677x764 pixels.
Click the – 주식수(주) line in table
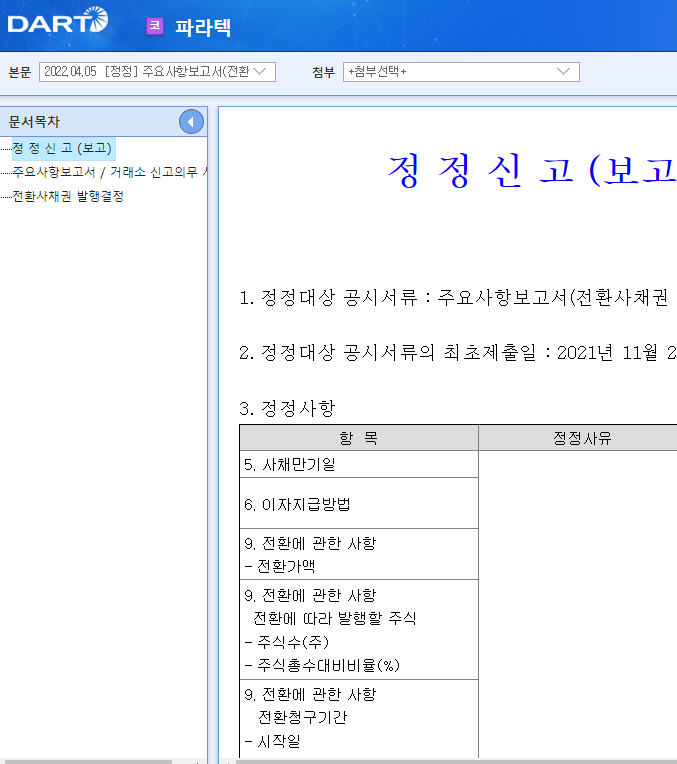(287, 642)
